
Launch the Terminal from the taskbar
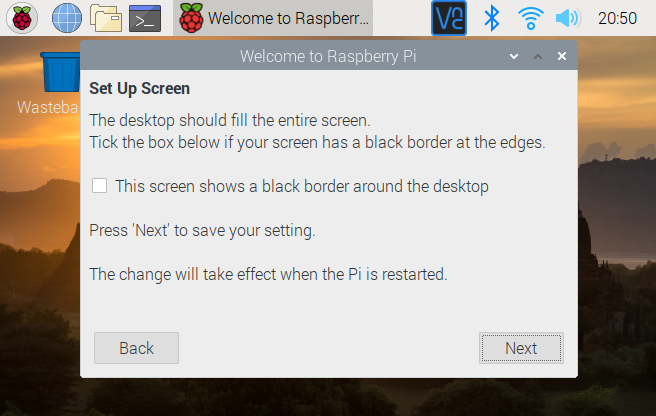pos(145,18)
